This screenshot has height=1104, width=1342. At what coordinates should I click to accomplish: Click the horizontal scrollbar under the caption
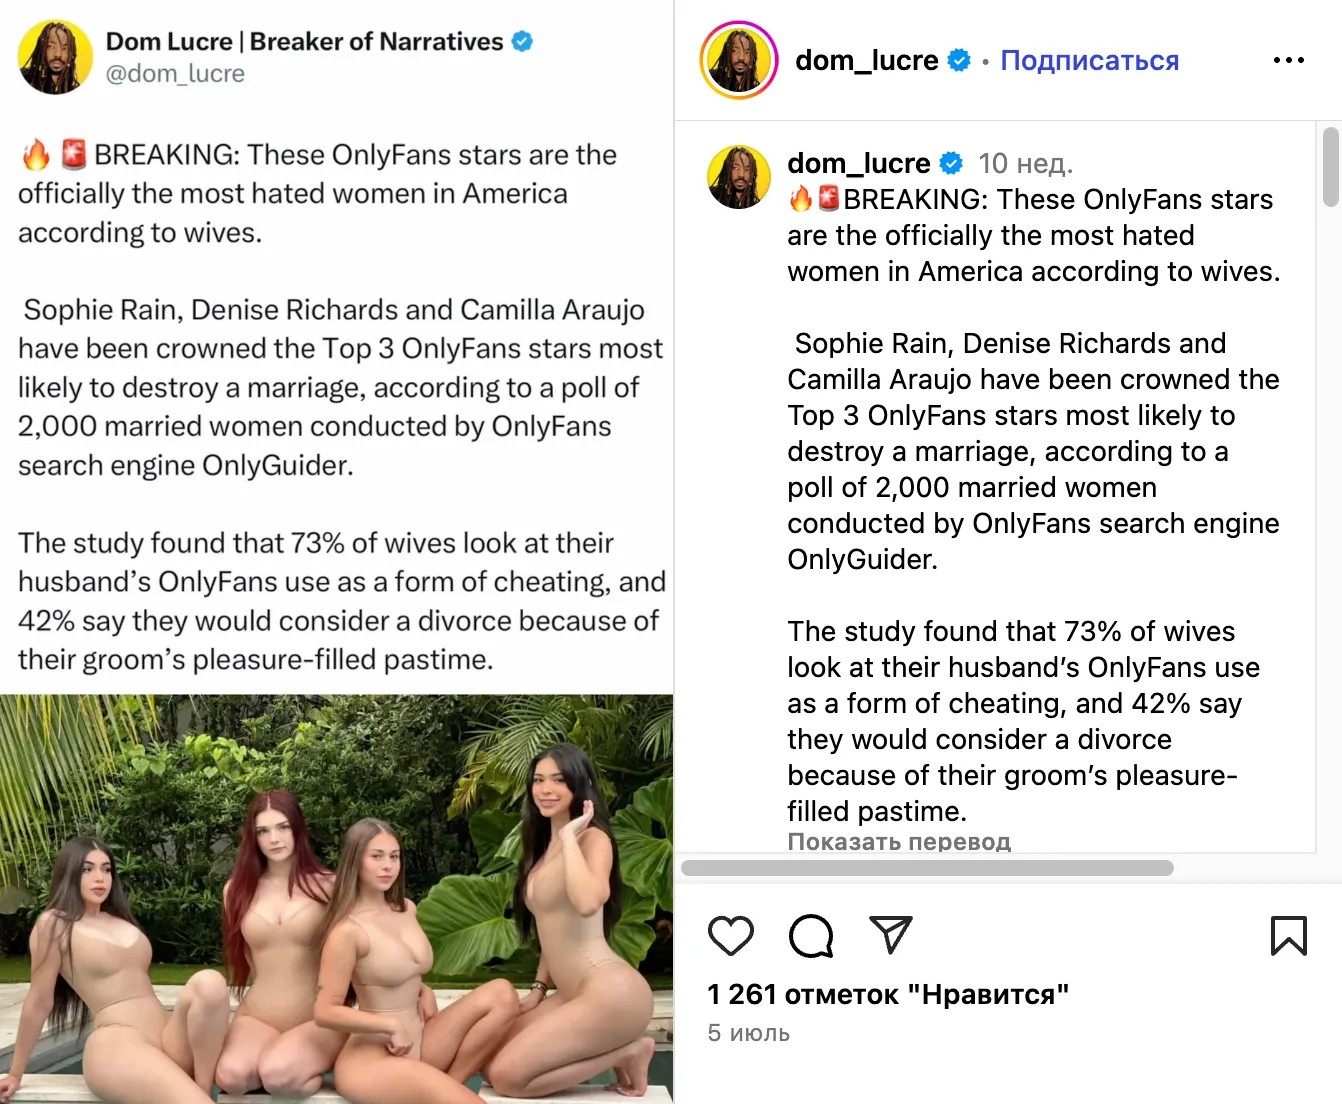click(x=927, y=868)
